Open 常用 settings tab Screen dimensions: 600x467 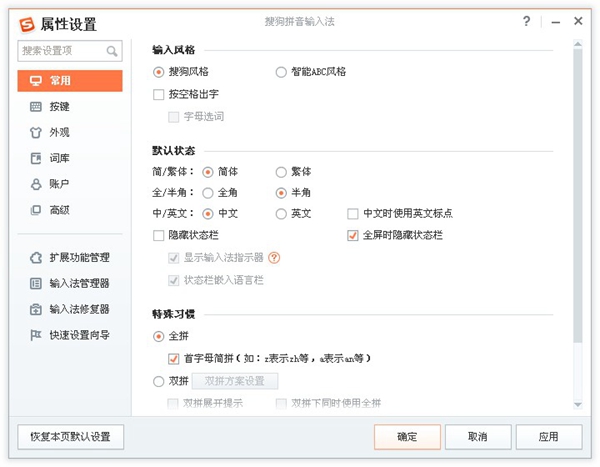pyautogui.click(x=70, y=81)
